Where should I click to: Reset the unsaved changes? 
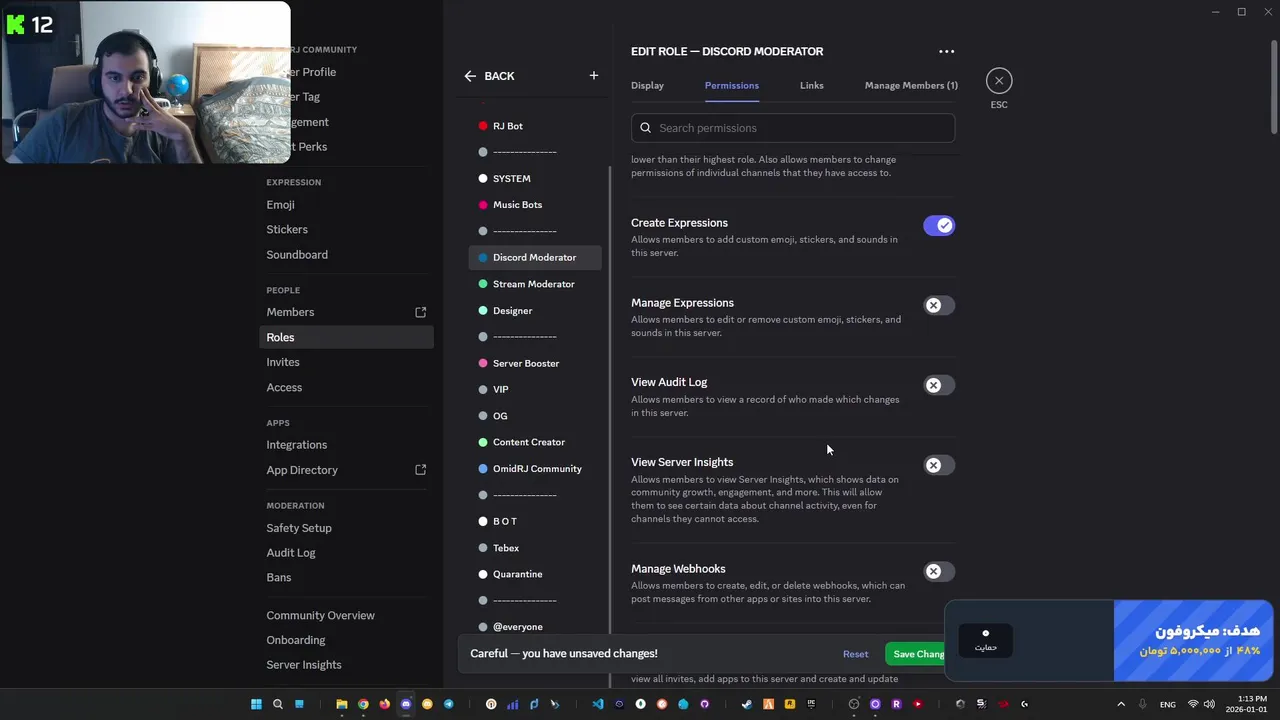pyautogui.click(x=855, y=654)
